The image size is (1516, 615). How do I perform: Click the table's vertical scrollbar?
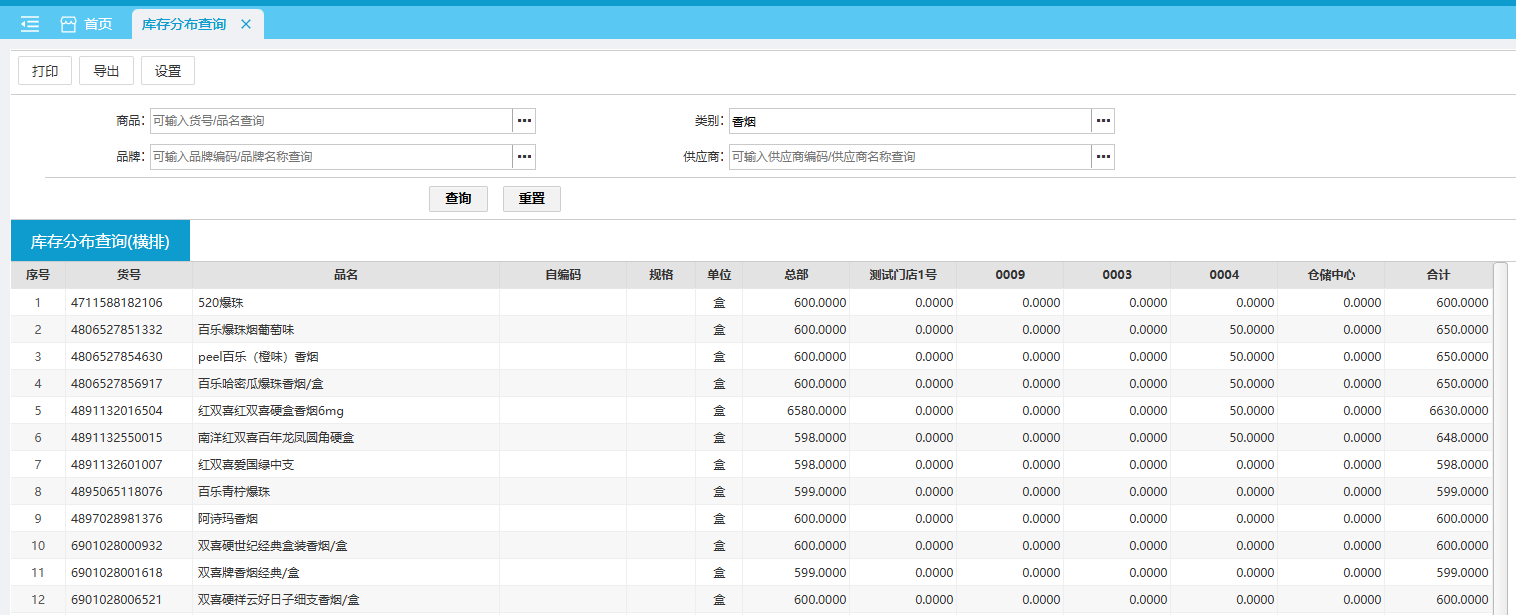click(x=1500, y=440)
